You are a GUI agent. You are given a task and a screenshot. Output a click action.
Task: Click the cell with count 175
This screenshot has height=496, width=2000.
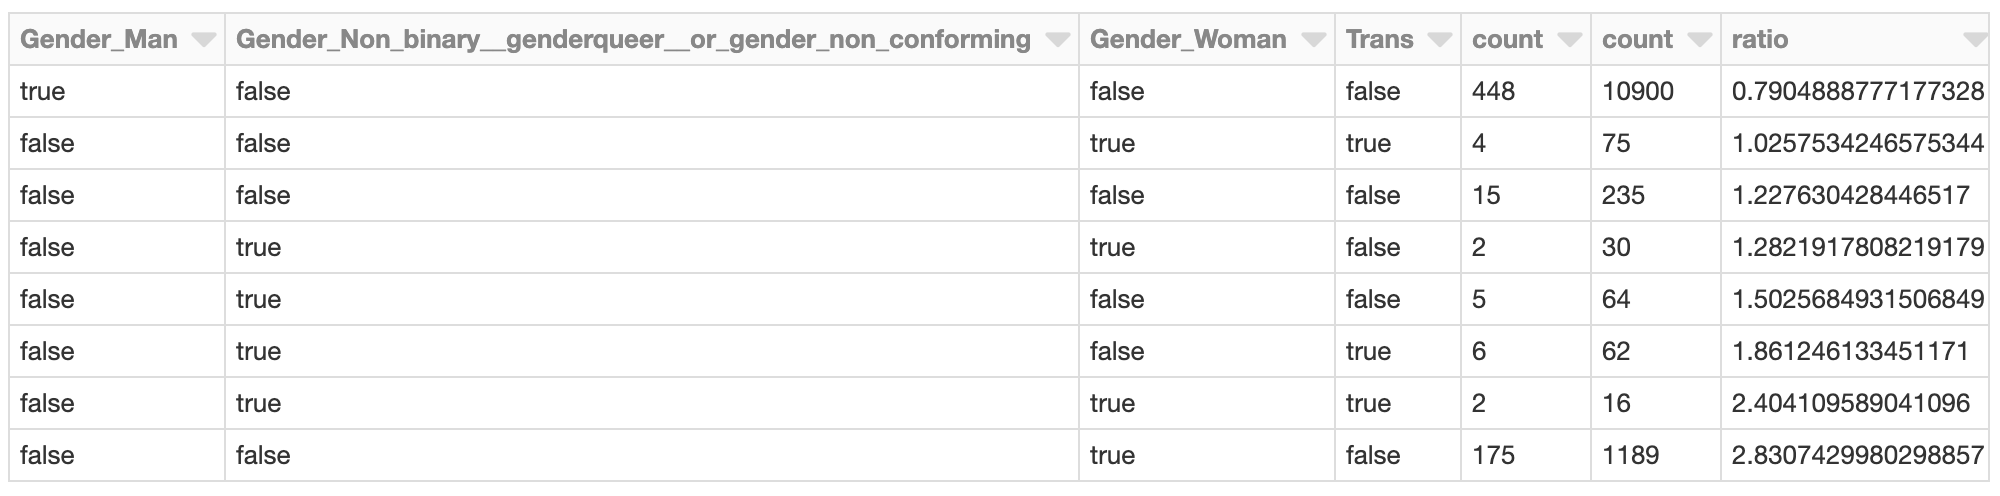coord(1493,456)
